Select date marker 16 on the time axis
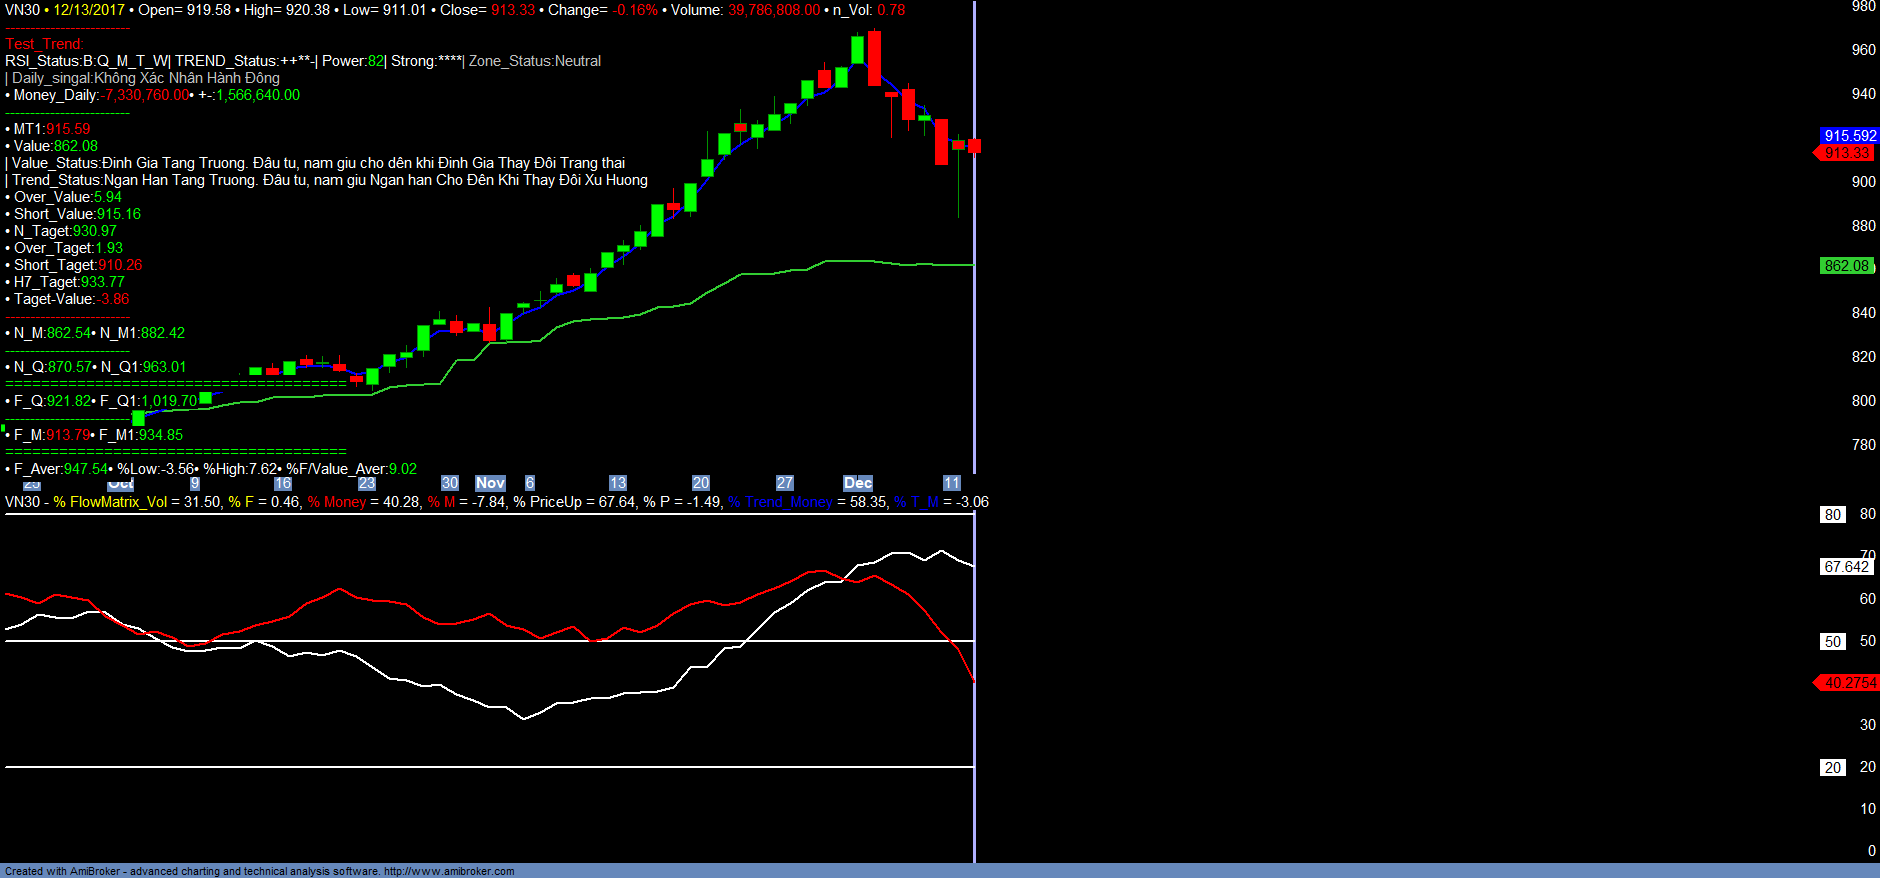This screenshot has width=1880, height=878. click(283, 483)
